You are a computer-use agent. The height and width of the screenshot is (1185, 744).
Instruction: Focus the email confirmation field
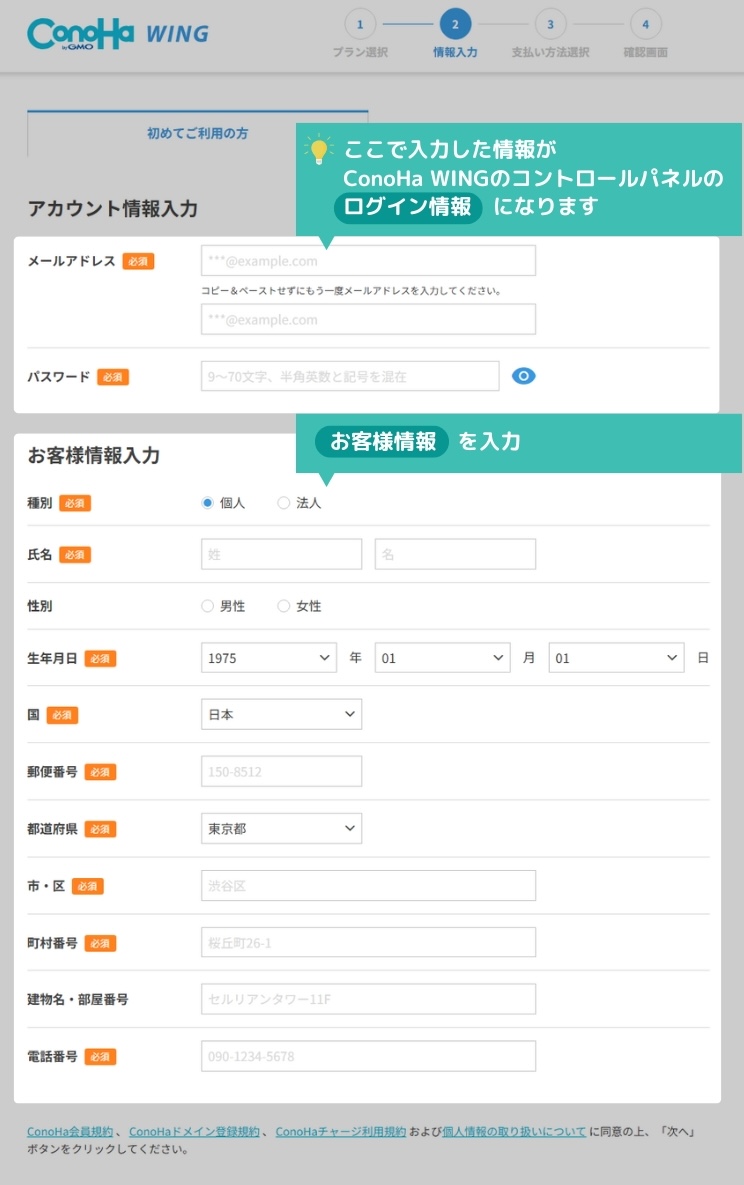point(368,319)
